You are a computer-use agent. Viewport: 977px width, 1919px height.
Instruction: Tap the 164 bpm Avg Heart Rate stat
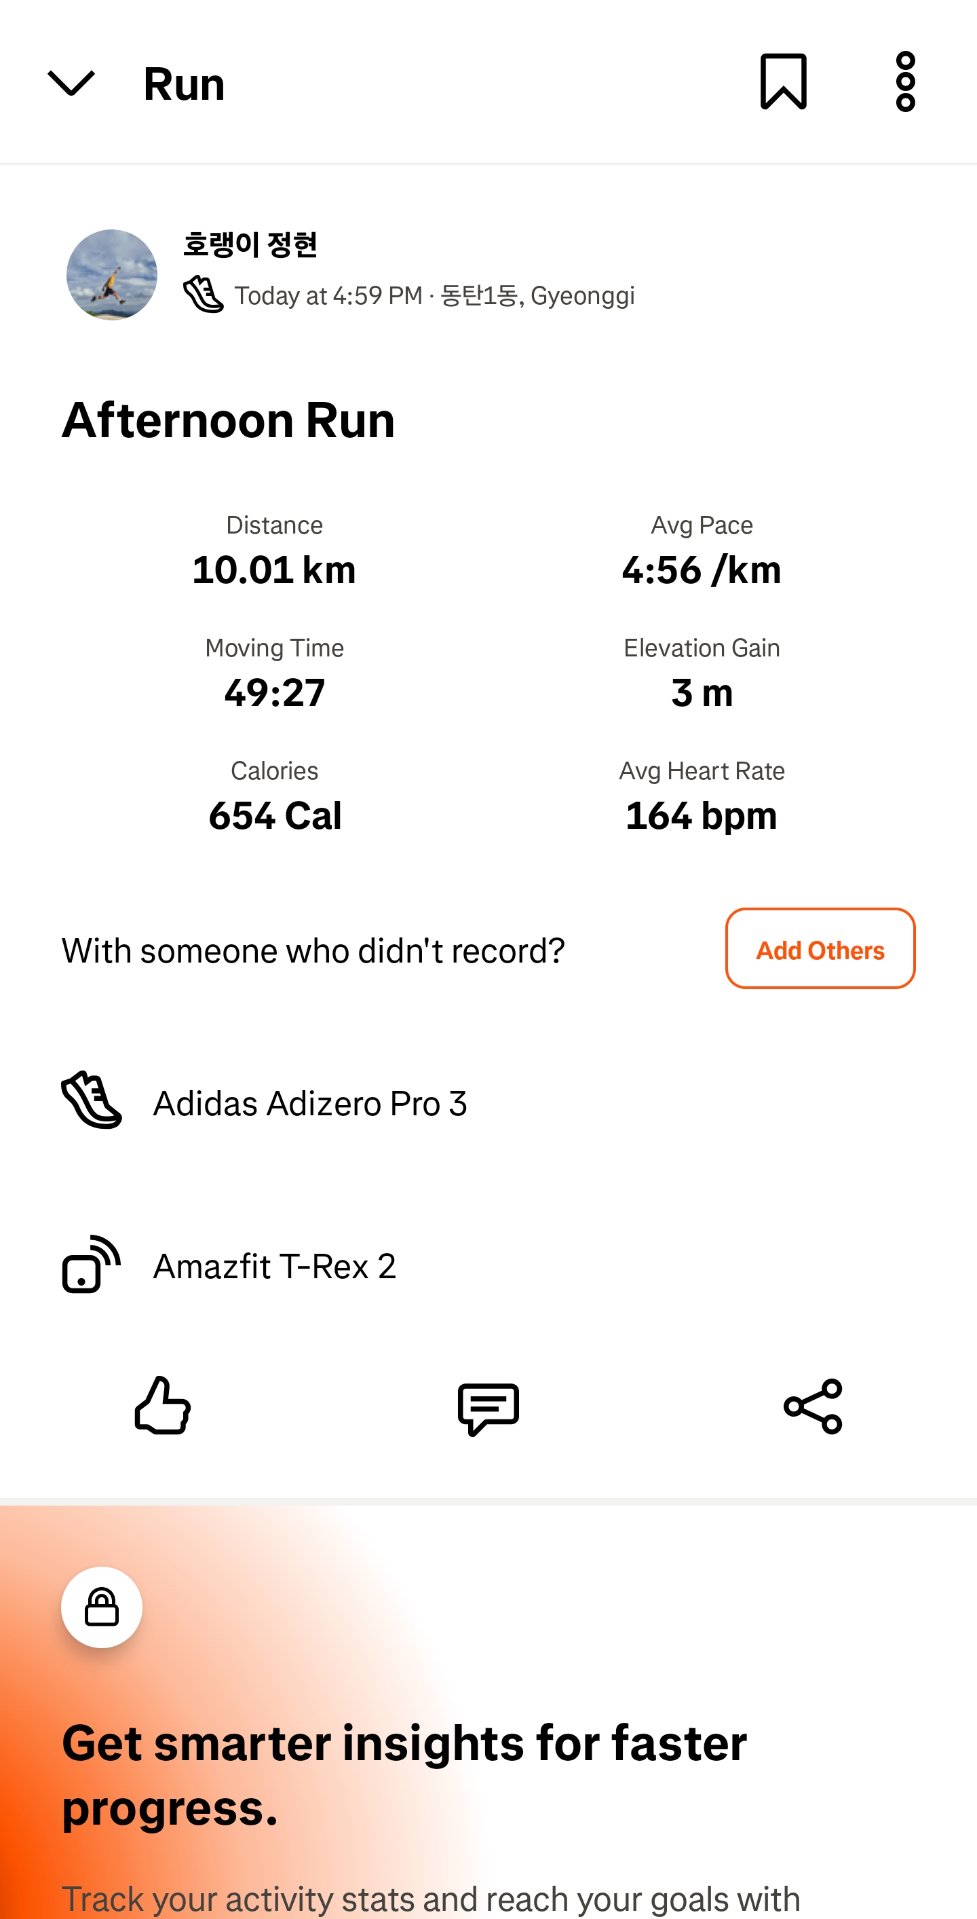point(701,815)
